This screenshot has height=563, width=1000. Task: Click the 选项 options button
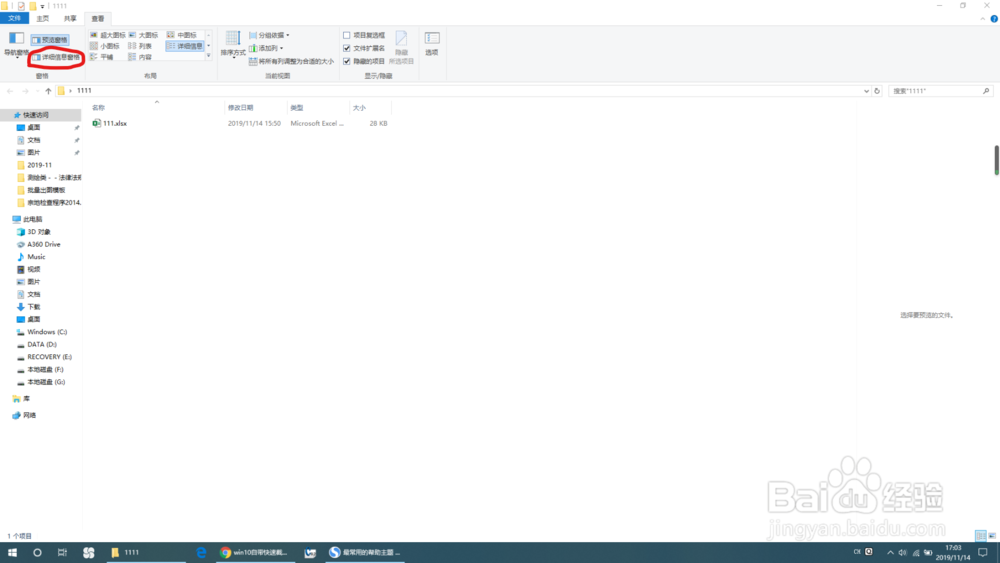pos(432,43)
